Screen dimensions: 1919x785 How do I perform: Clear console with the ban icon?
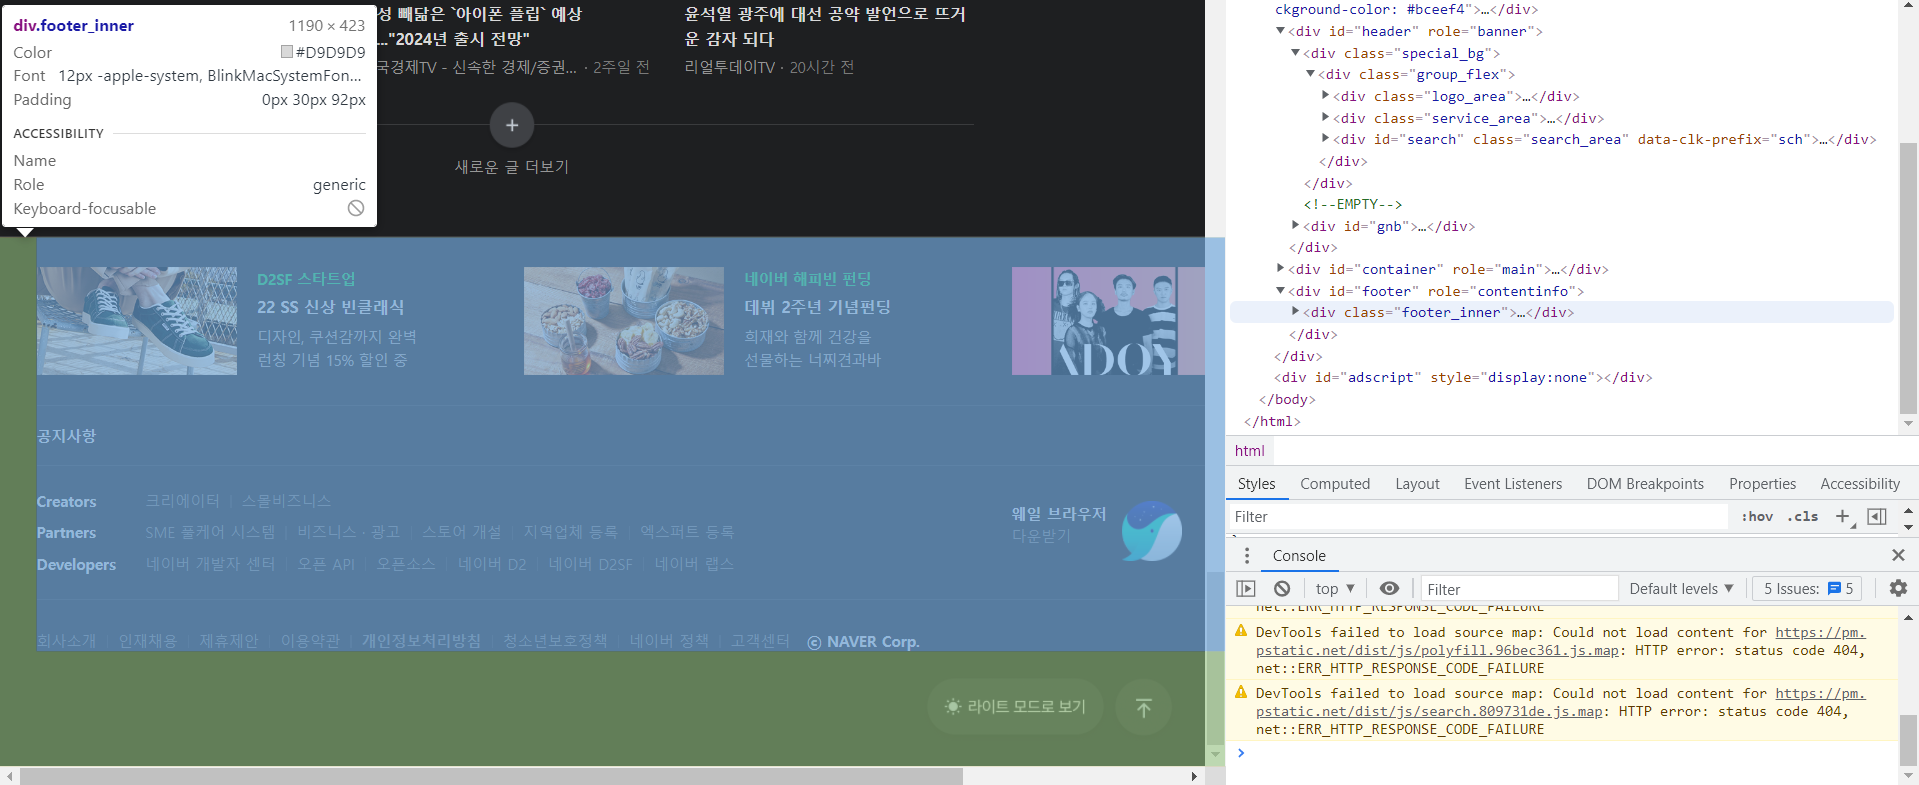1282,589
